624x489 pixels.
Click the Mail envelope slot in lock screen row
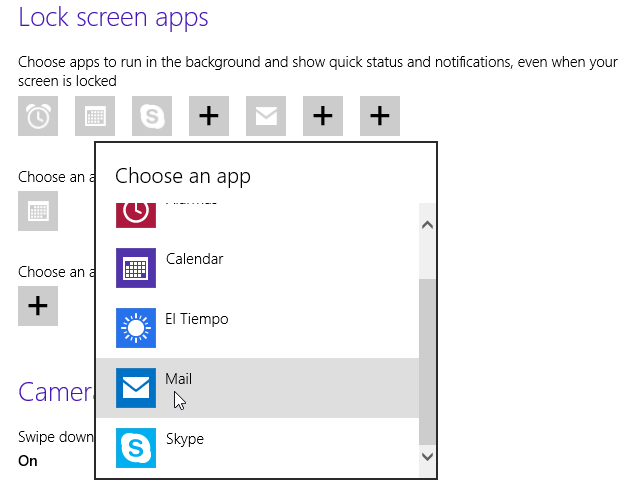(265, 116)
